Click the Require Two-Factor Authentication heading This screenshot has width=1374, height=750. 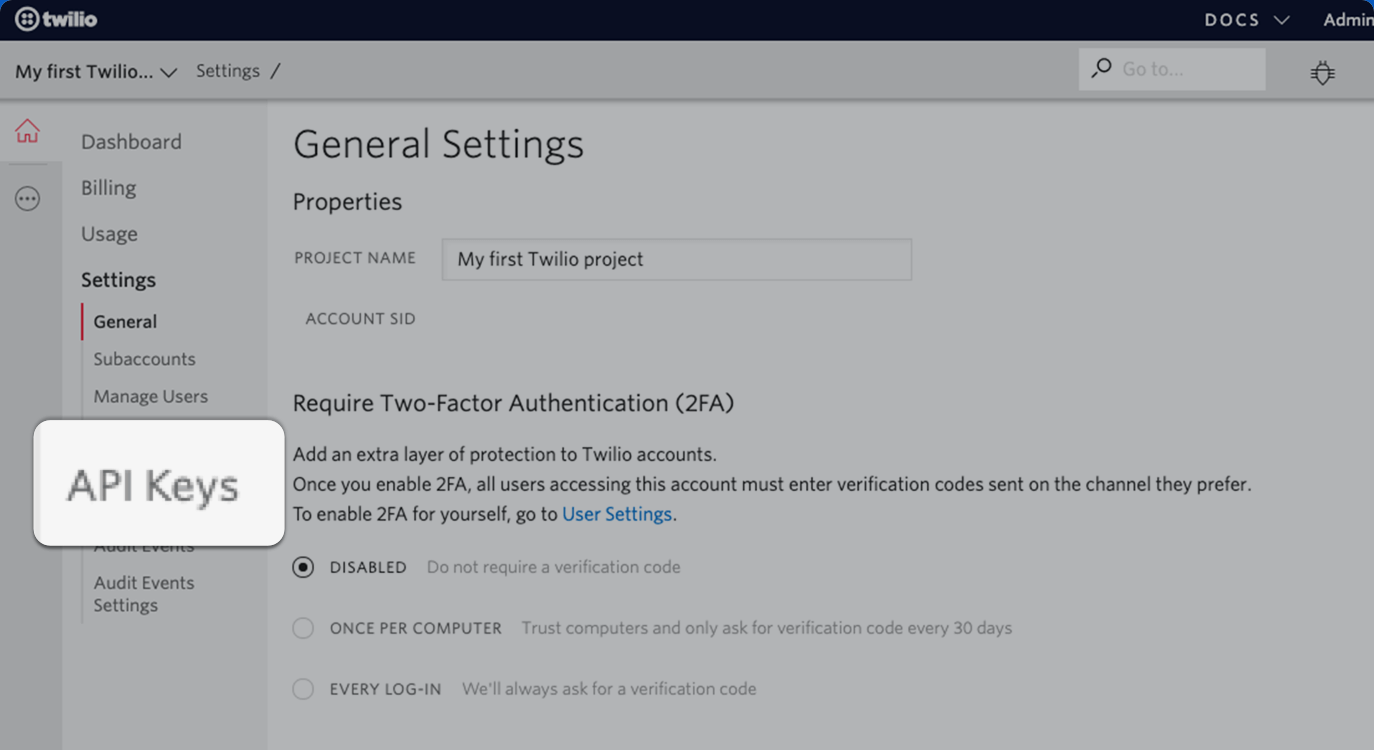[x=513, y=403]
